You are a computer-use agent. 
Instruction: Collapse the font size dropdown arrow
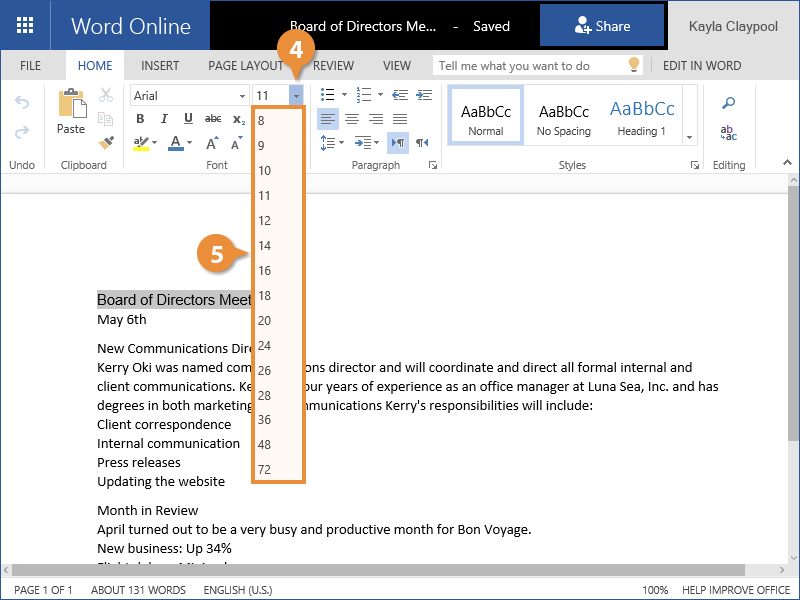click(296, 95)
